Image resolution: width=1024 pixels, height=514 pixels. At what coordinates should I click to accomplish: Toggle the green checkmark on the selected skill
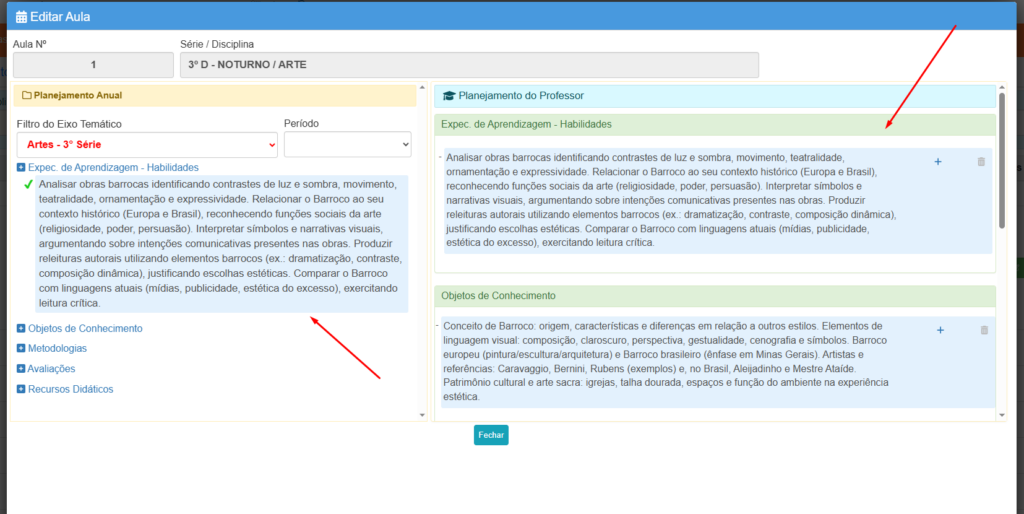[x=28, y=185]
